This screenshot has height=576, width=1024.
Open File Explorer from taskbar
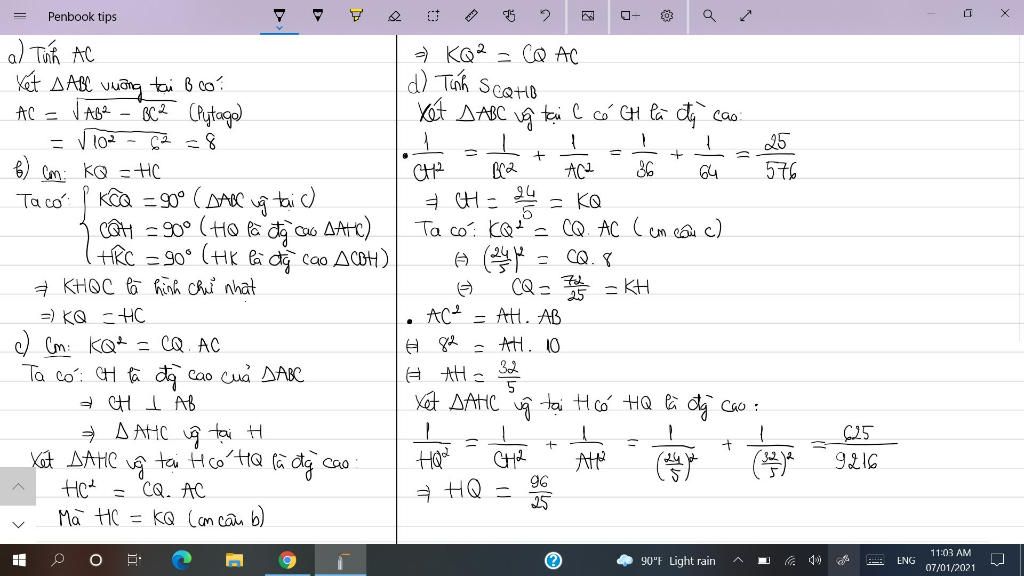click(x=234, y=560)
